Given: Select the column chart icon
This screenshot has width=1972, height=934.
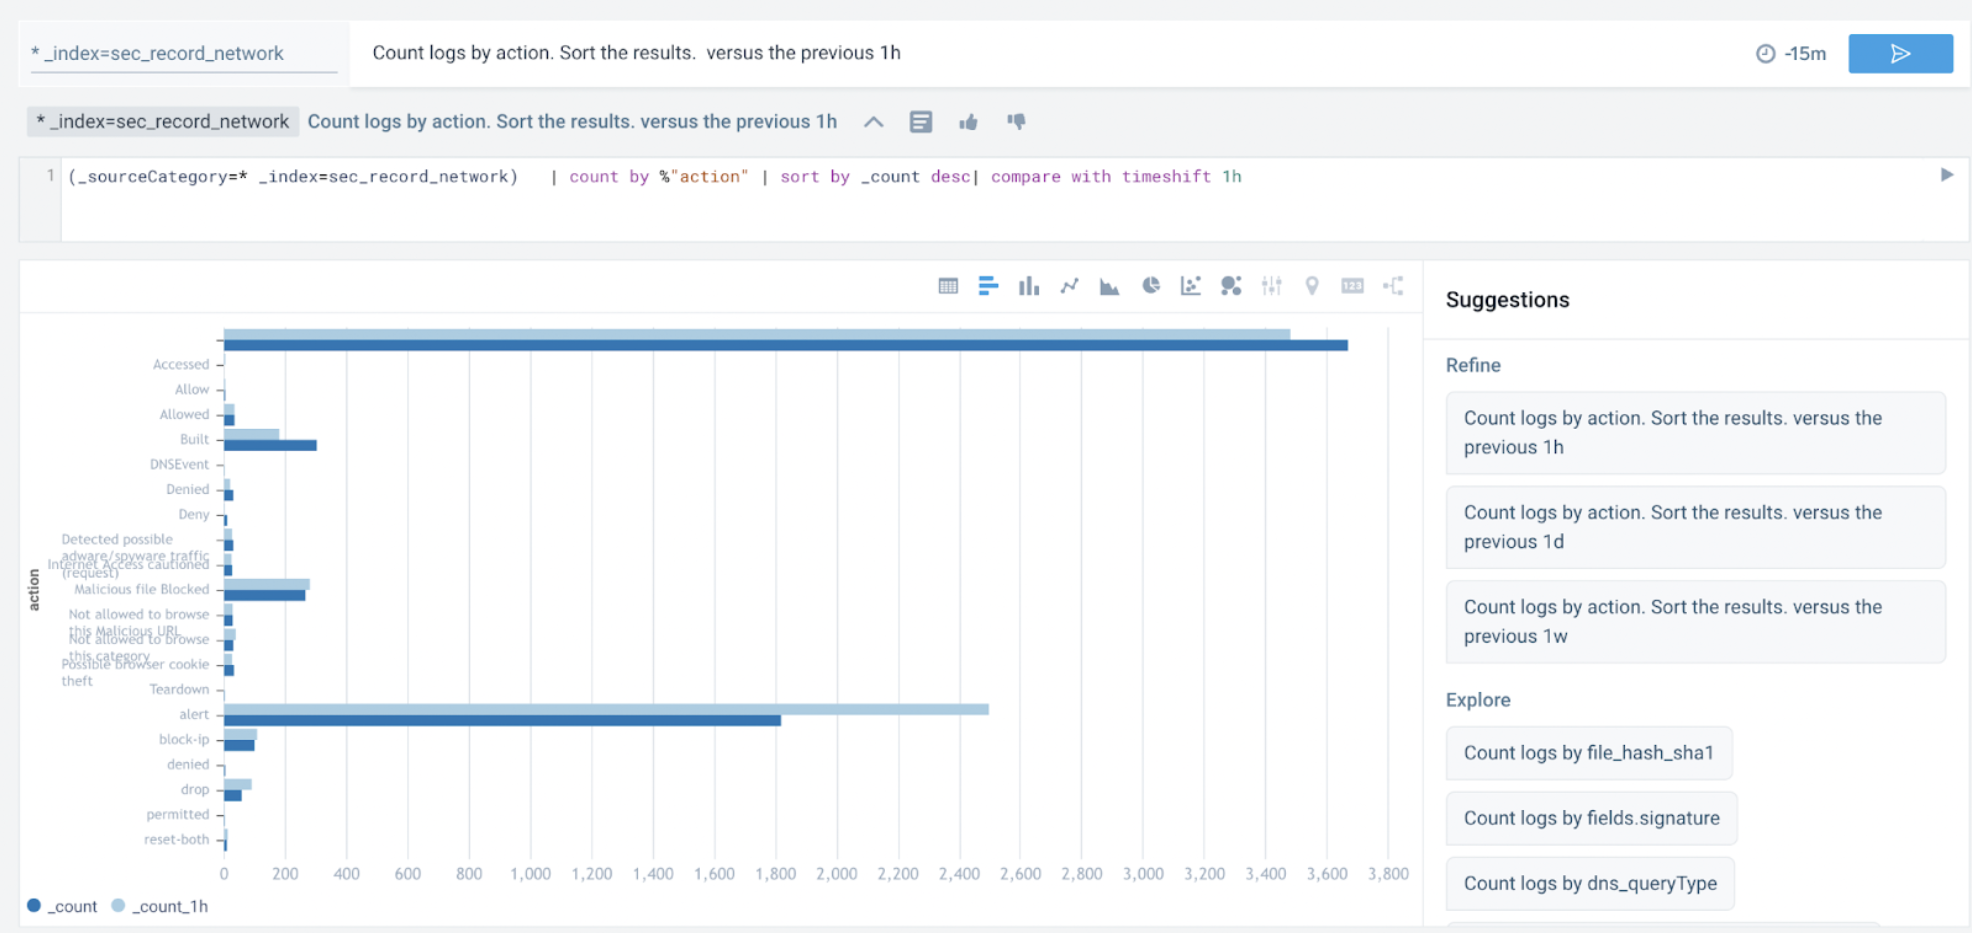Looking at the screenshot, I should click(x=1028, y=286).
